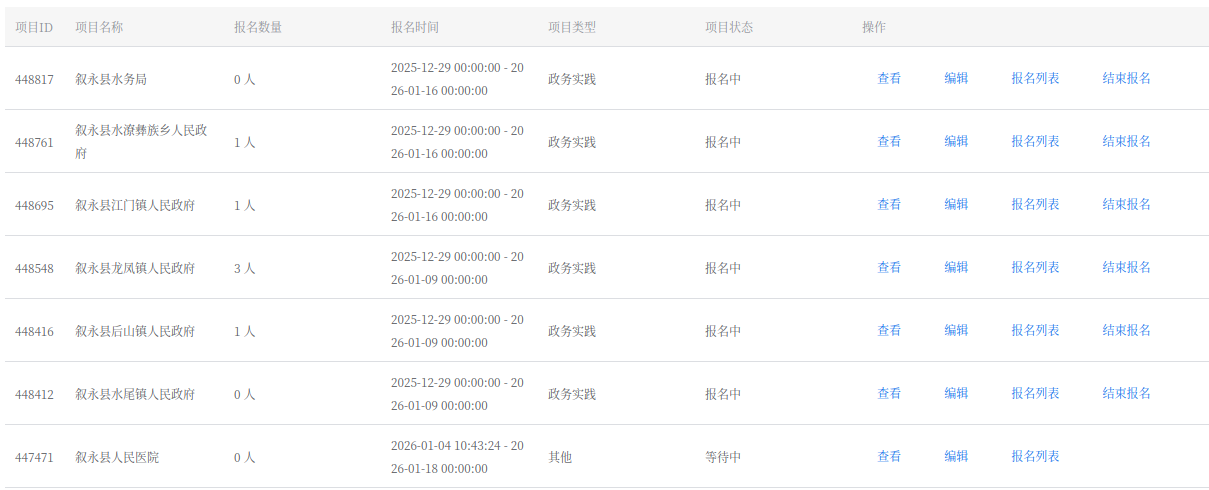This screenshot has height=490, width=1209.
Task: Click 查看 for 叙永县水潦彝族乡人民政府
Action: (x=889, y=141)
